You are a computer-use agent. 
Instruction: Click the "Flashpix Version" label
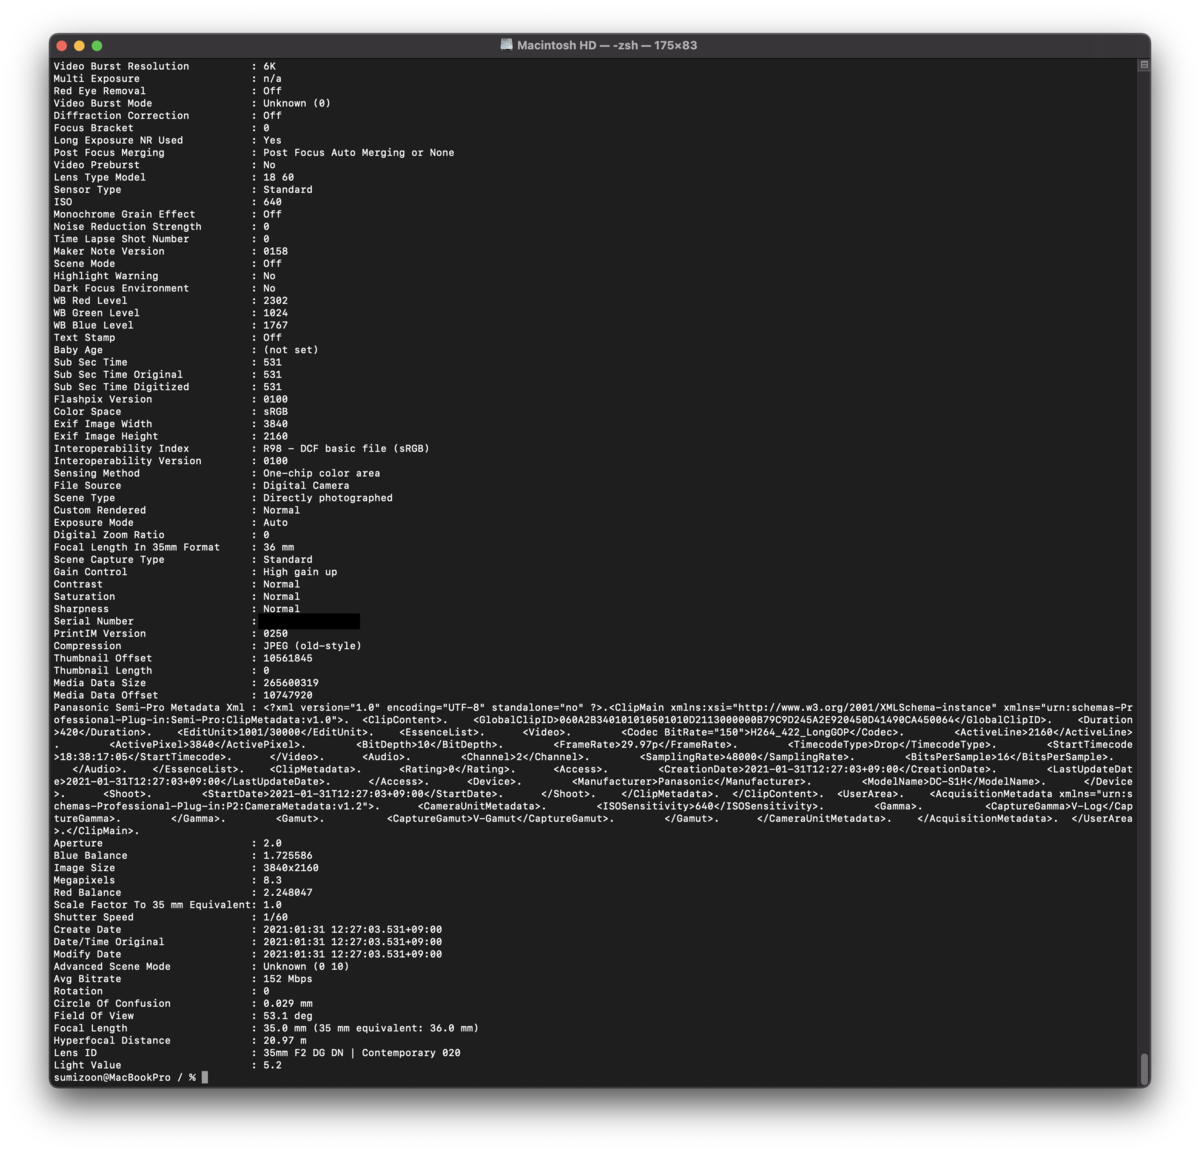[x=103, y=400]
